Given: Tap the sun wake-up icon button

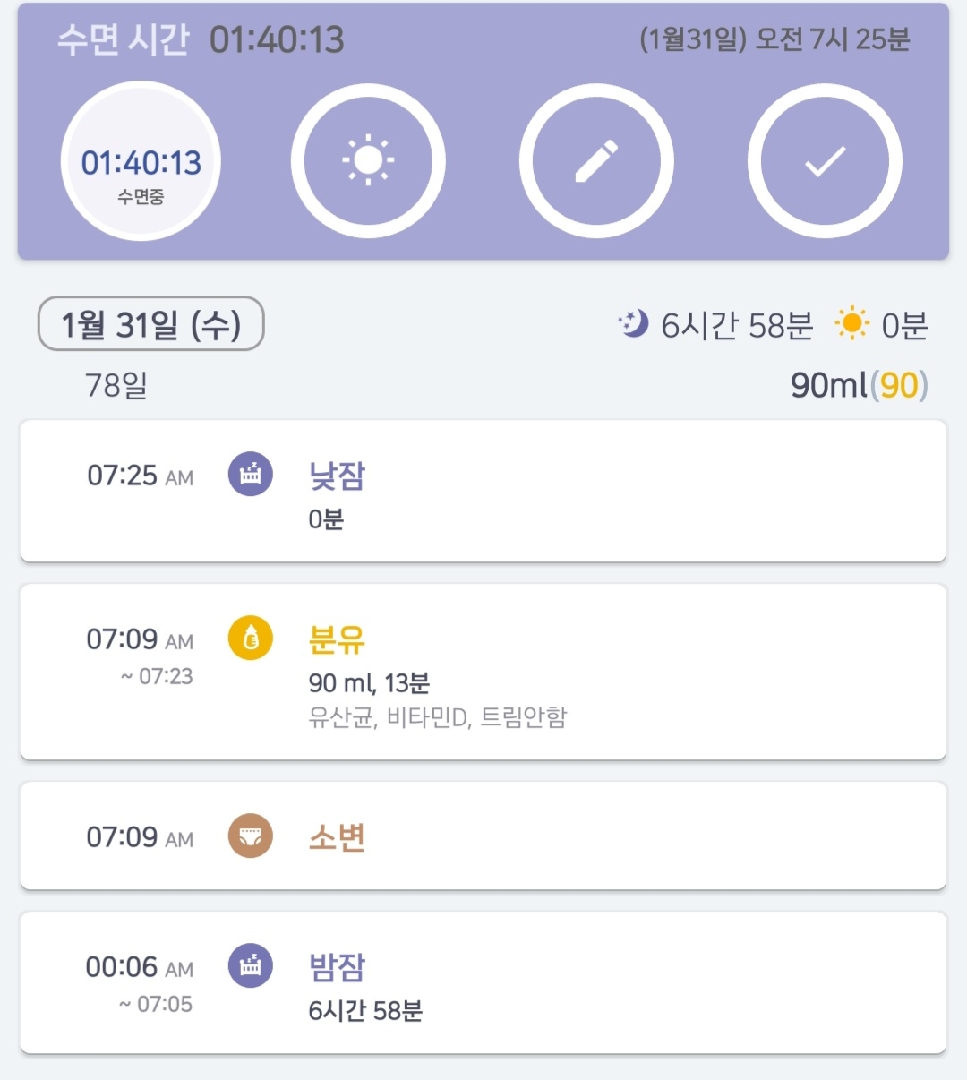Looking at the screenshot, I should pyautogui.click(x=368, y=162).
